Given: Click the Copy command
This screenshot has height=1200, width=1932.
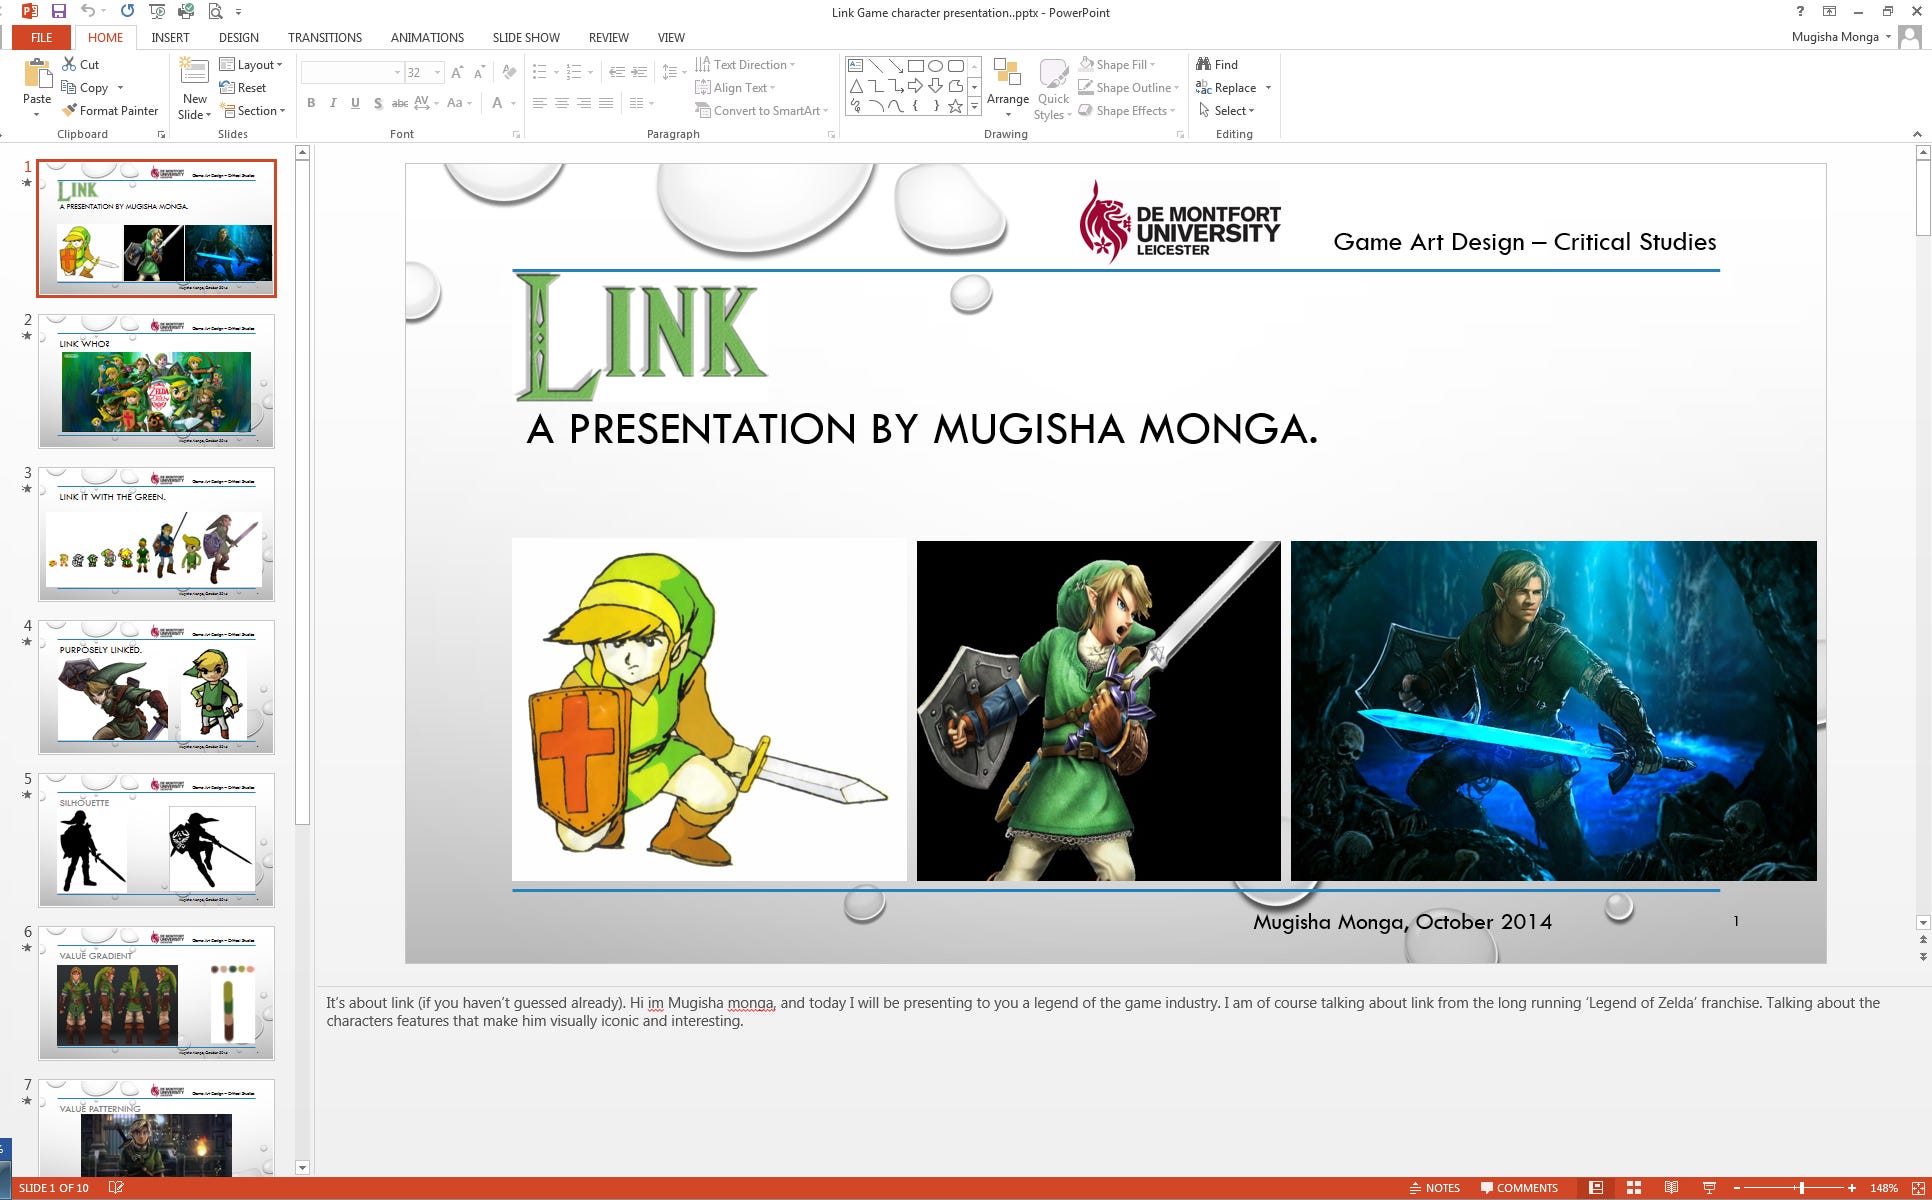Looking at the screenshot, I should pos(85,87).
